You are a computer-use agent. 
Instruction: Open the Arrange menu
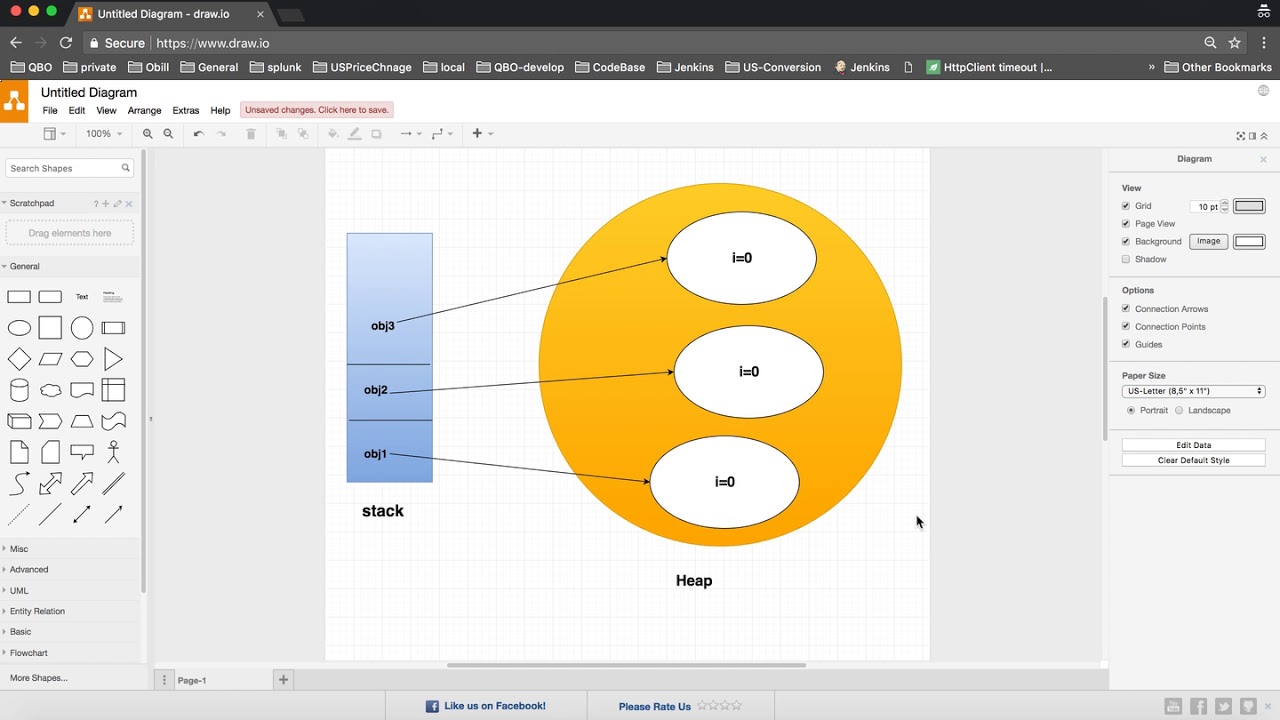(x=144, y=111)
